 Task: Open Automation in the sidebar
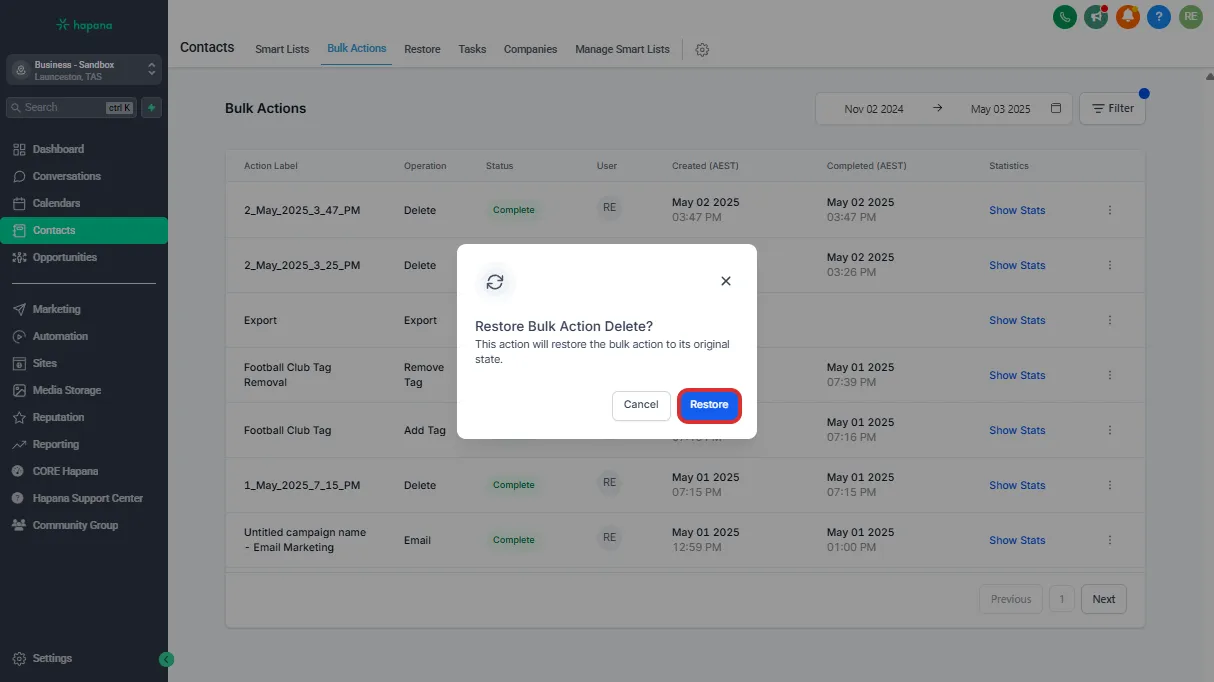click(x=60, y=336)
